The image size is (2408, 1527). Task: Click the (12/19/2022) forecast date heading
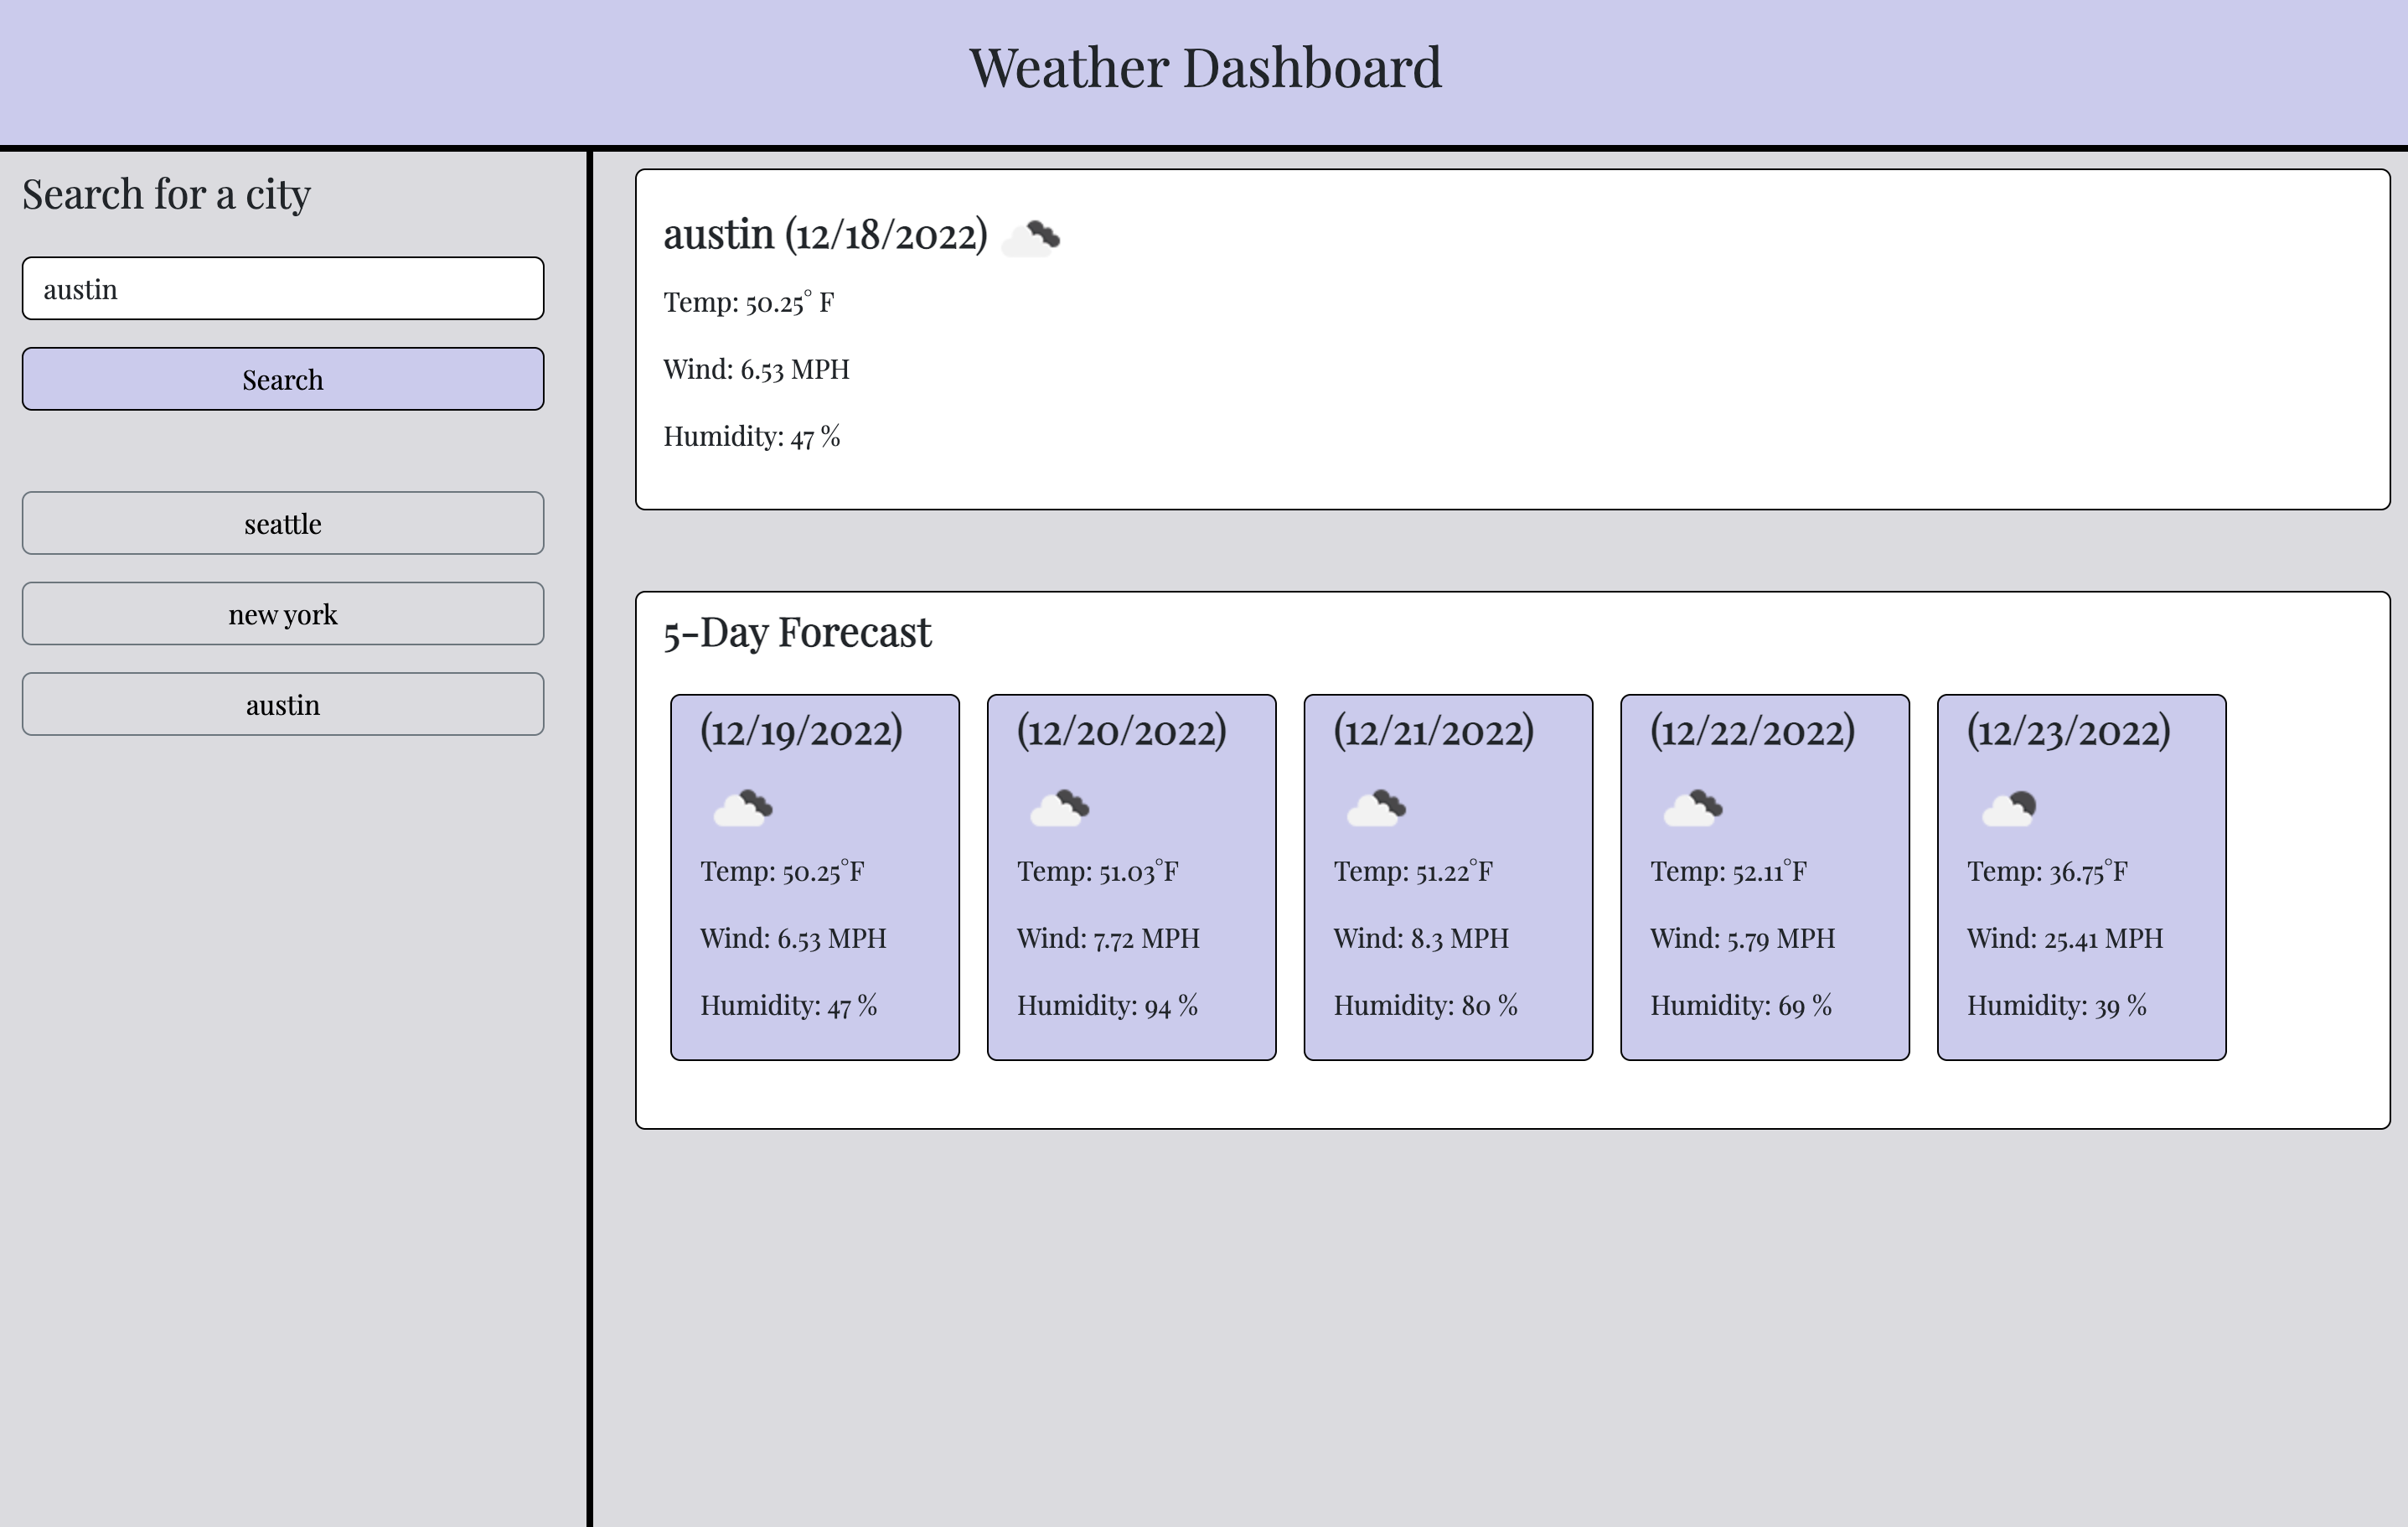(801, 731)
